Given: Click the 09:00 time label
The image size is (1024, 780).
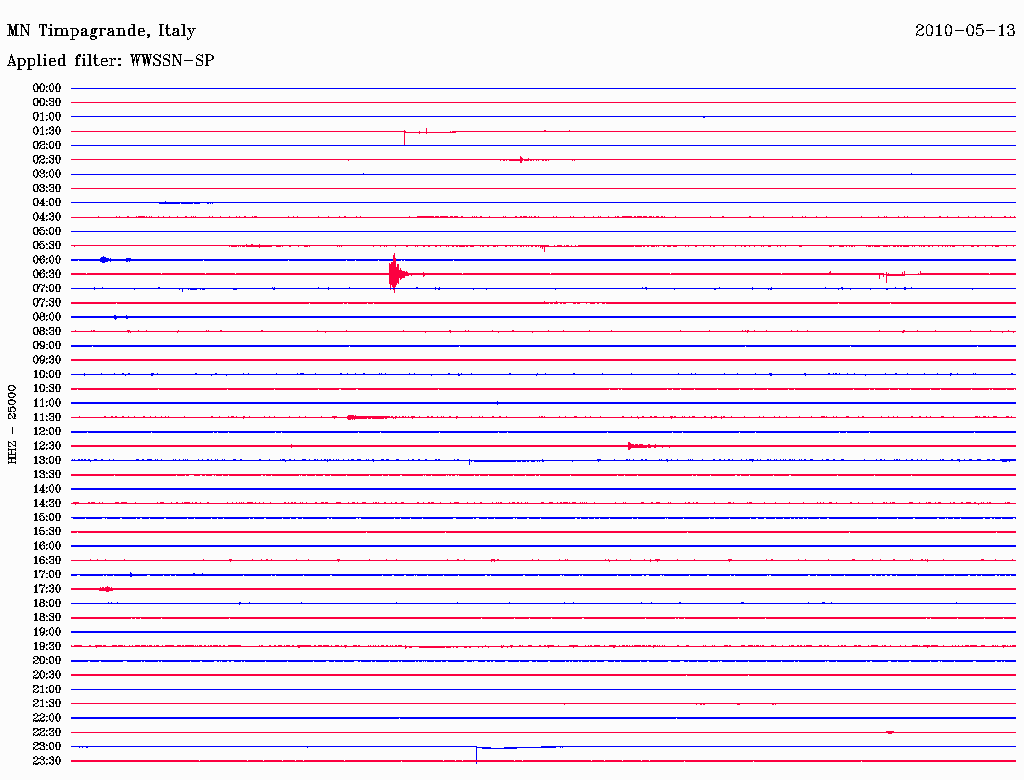Looking at the screenshot, I should [47, 346].
